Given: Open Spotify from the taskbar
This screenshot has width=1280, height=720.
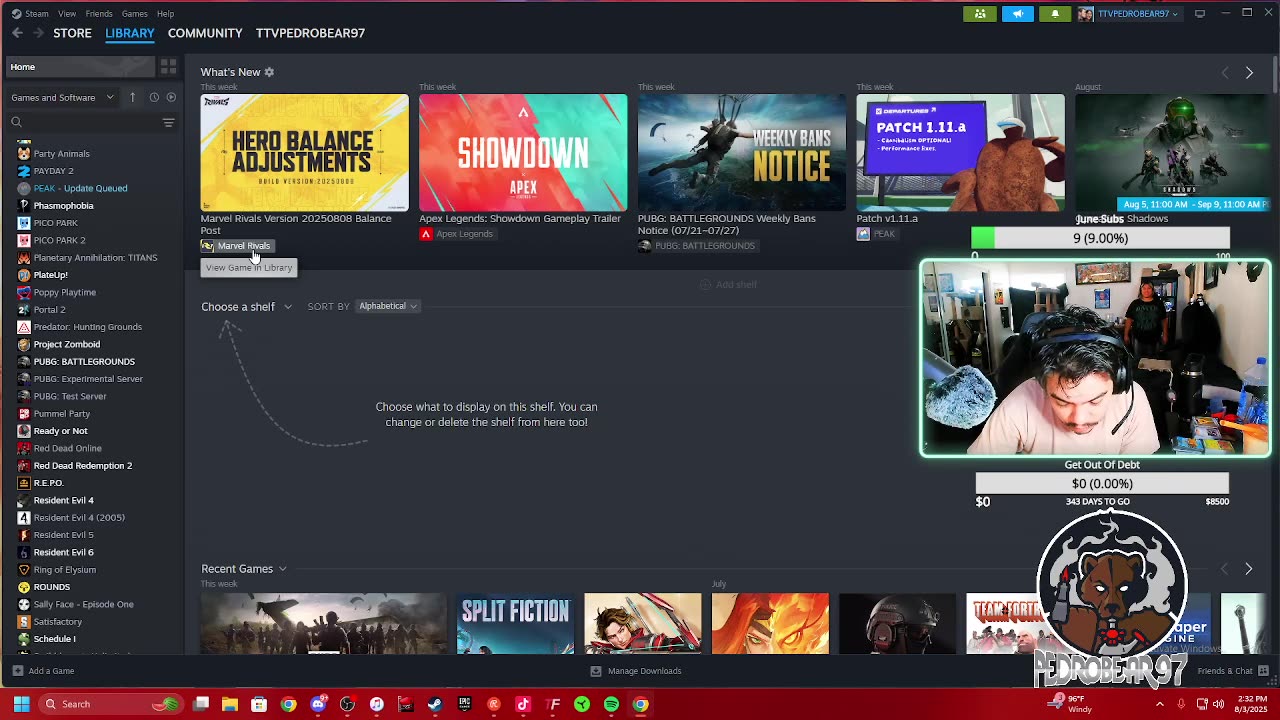Looking at the screenshot, I should point(611,704).
